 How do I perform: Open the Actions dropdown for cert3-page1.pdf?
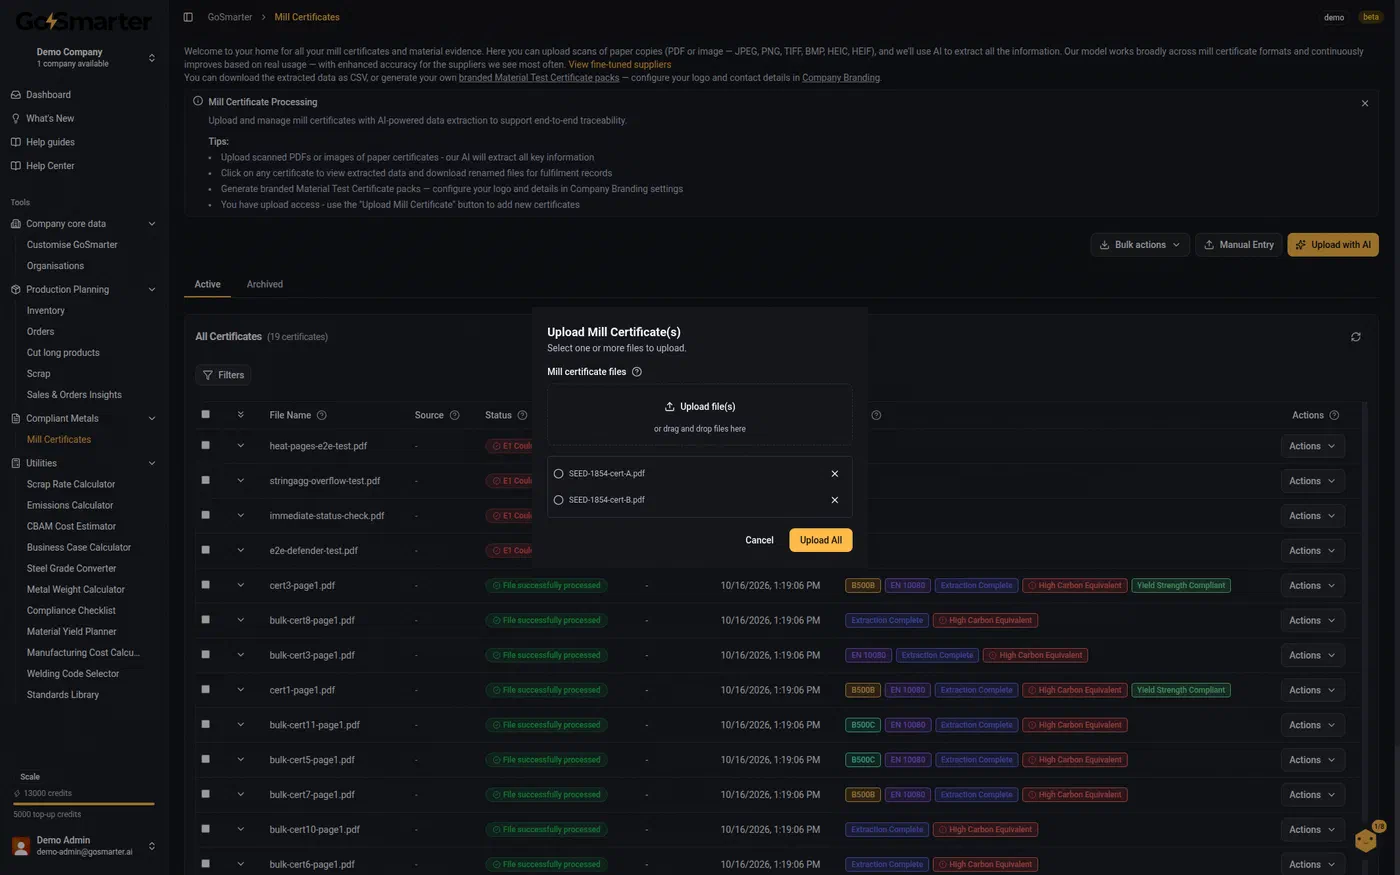tap(1312, 586)
